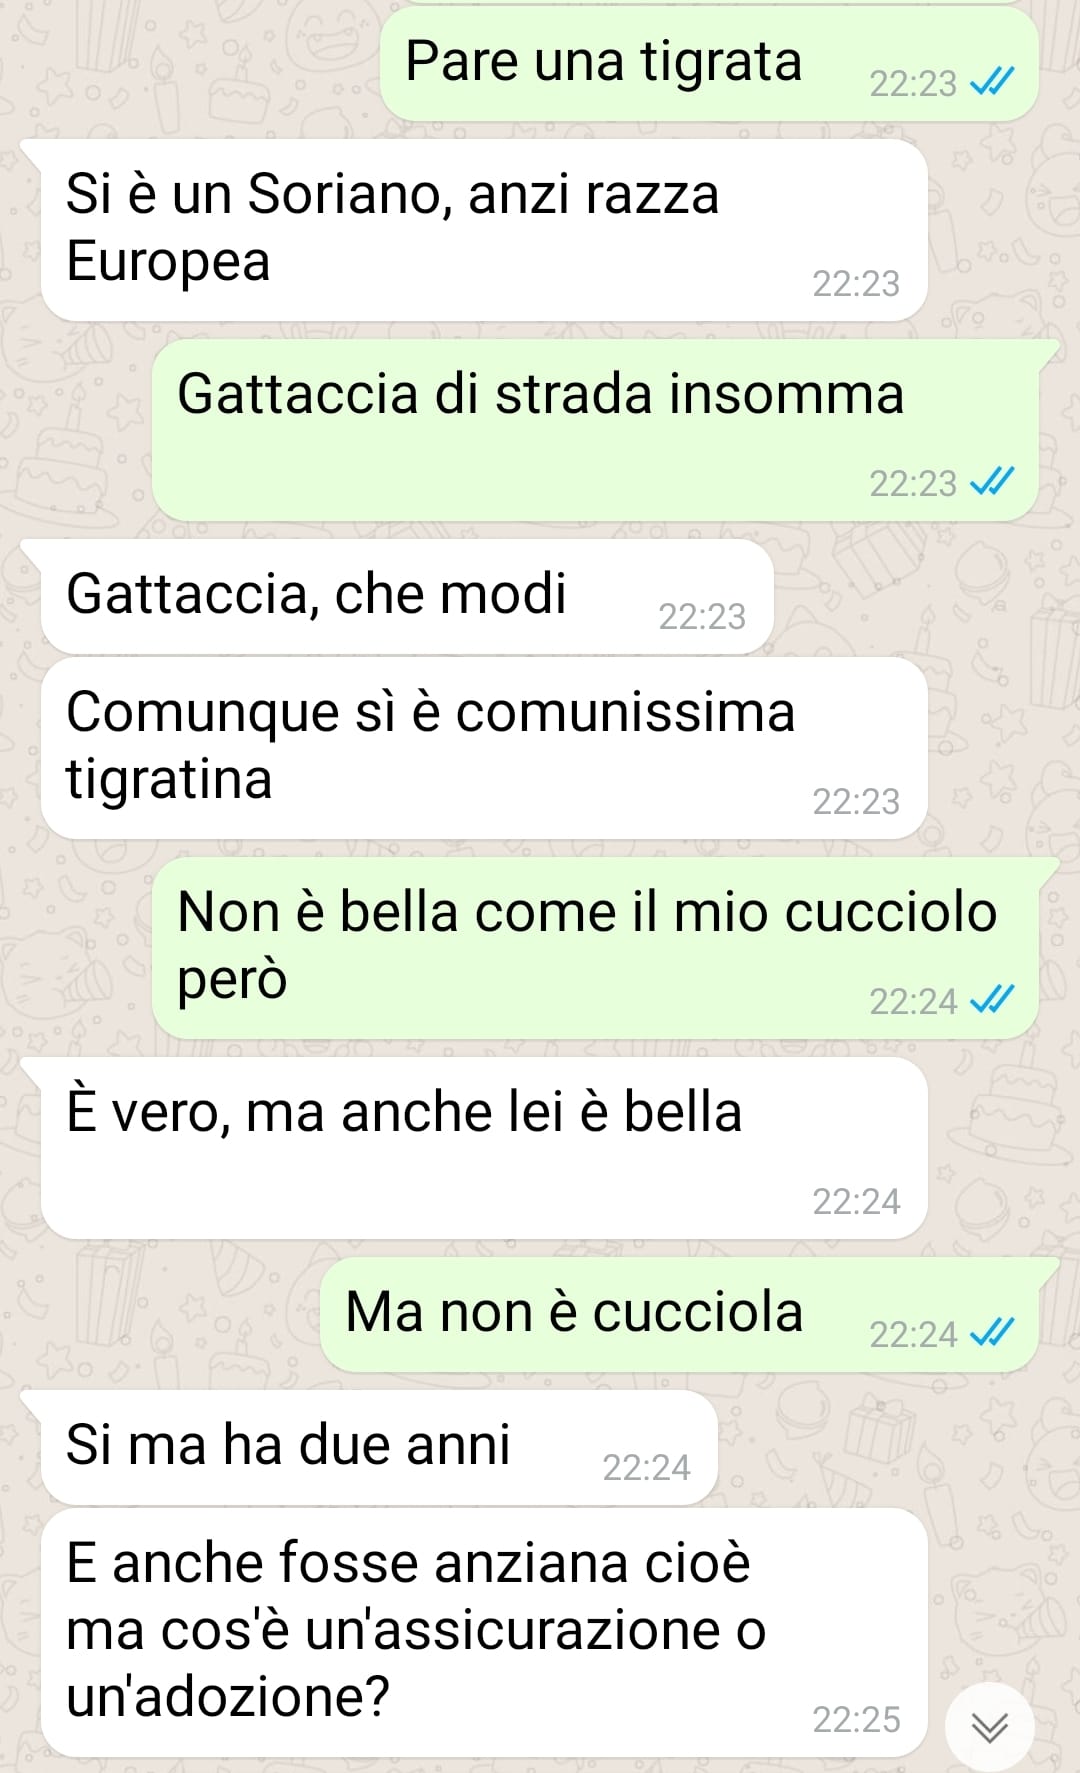
Task: Tap 22:24 timestamp of 'Si ma ha due anni'
Action: (646, 1467)
